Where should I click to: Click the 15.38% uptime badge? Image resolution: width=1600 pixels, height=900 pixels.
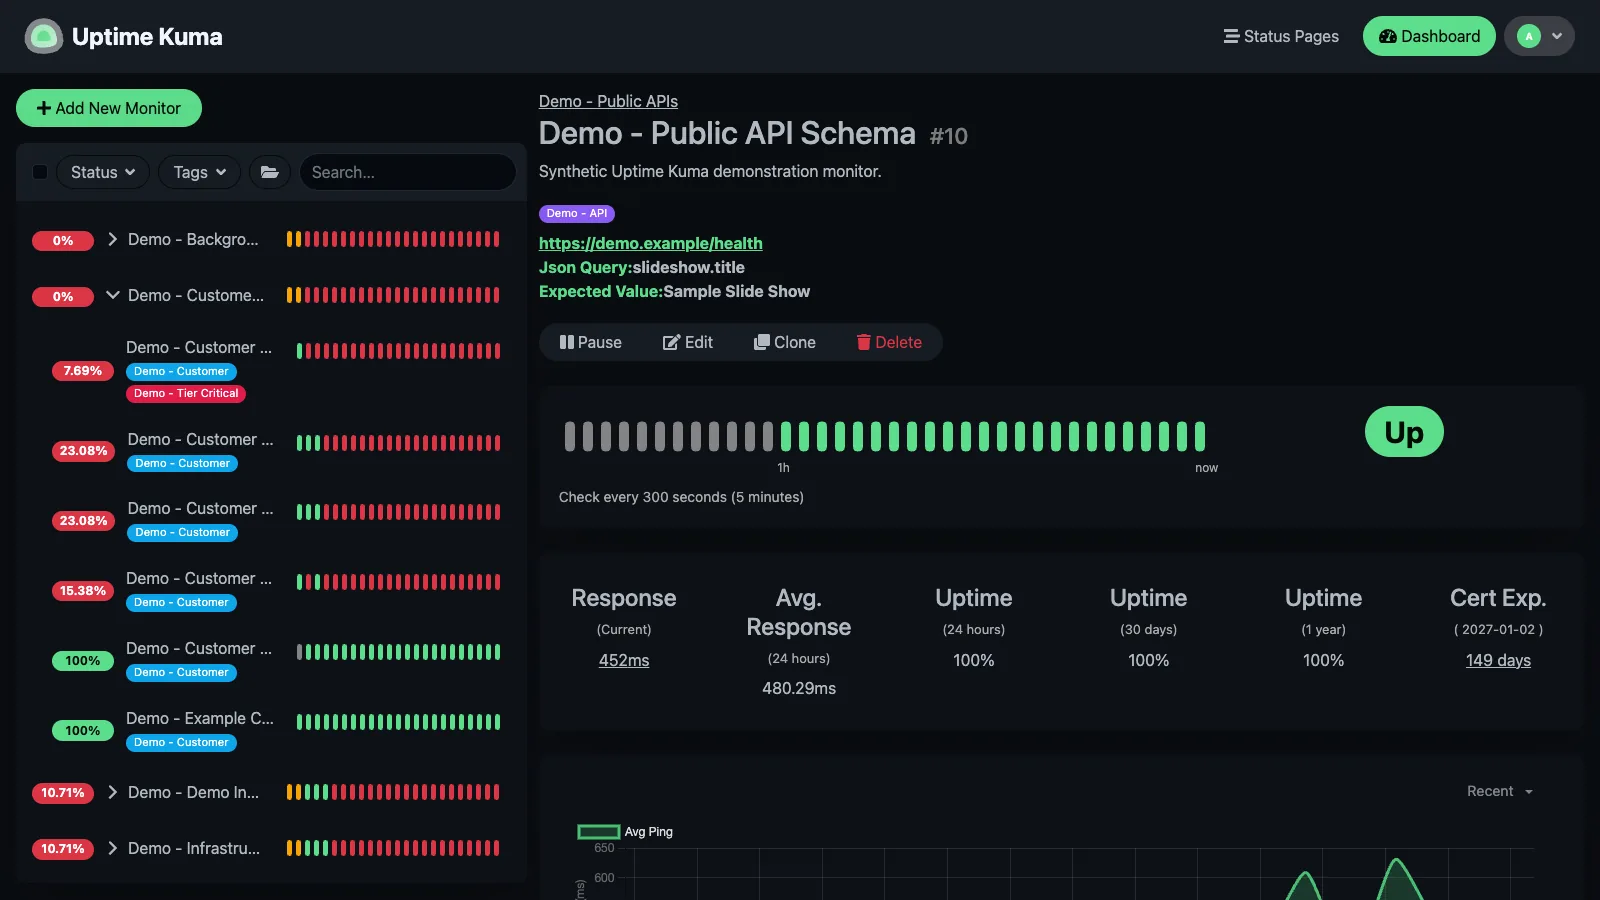[x=83, y=591]
